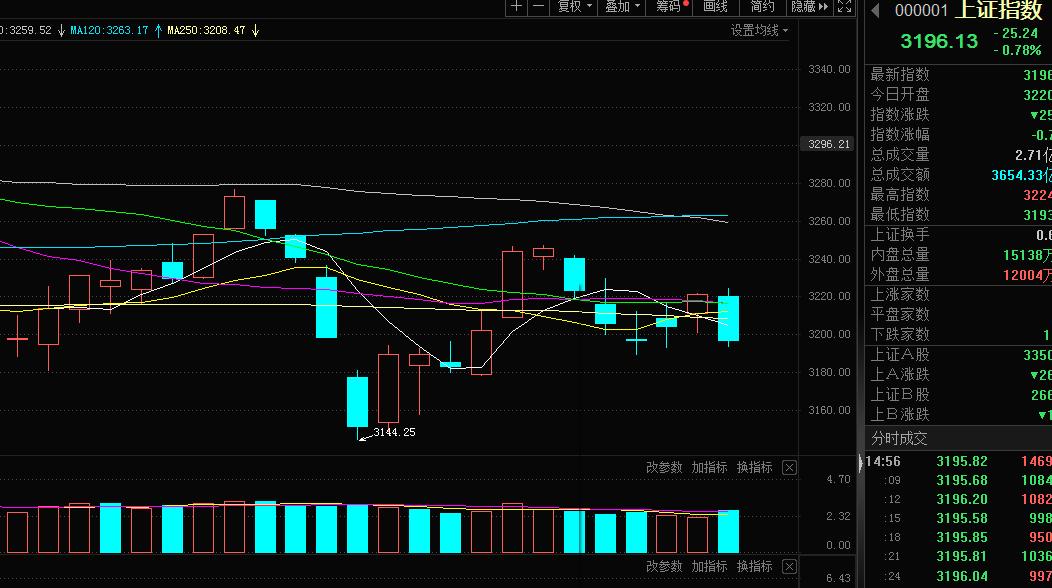The image size is (1052, 588).
Task: Open the 叠加 dropdown
Action: click(x=622, y=6)
